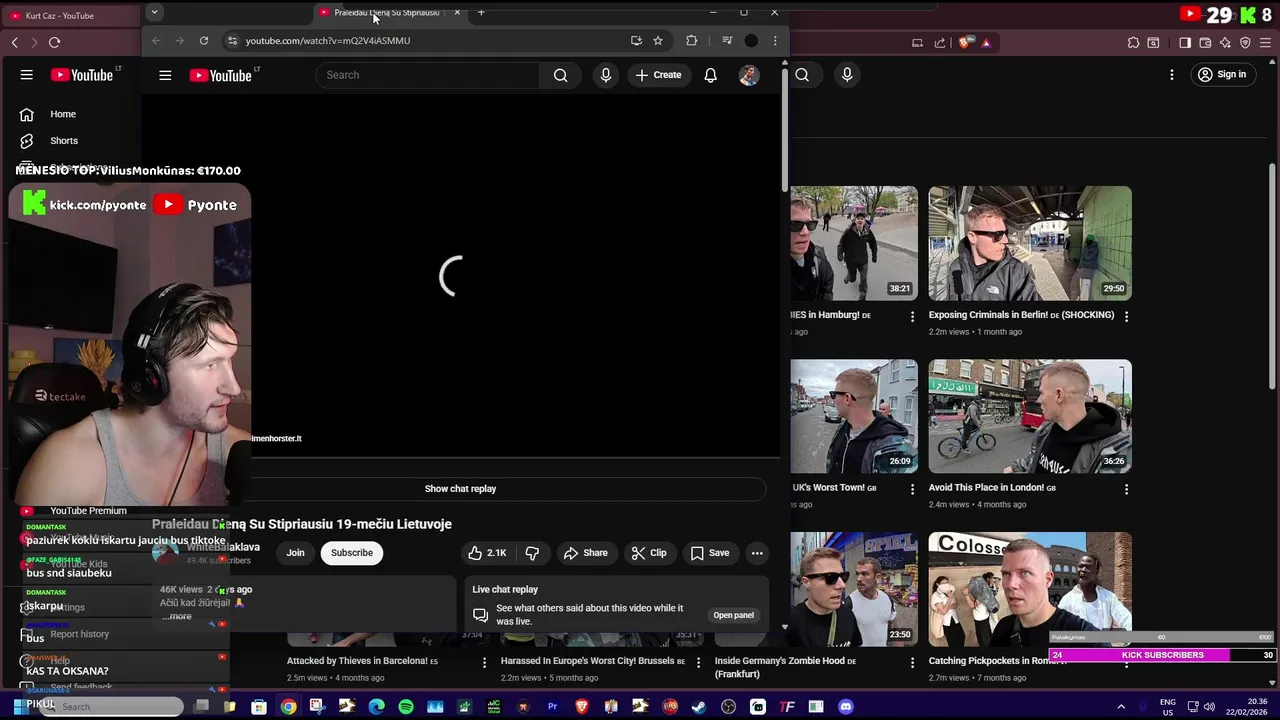Toggle the Brave sidebar panel icon

1185,43
